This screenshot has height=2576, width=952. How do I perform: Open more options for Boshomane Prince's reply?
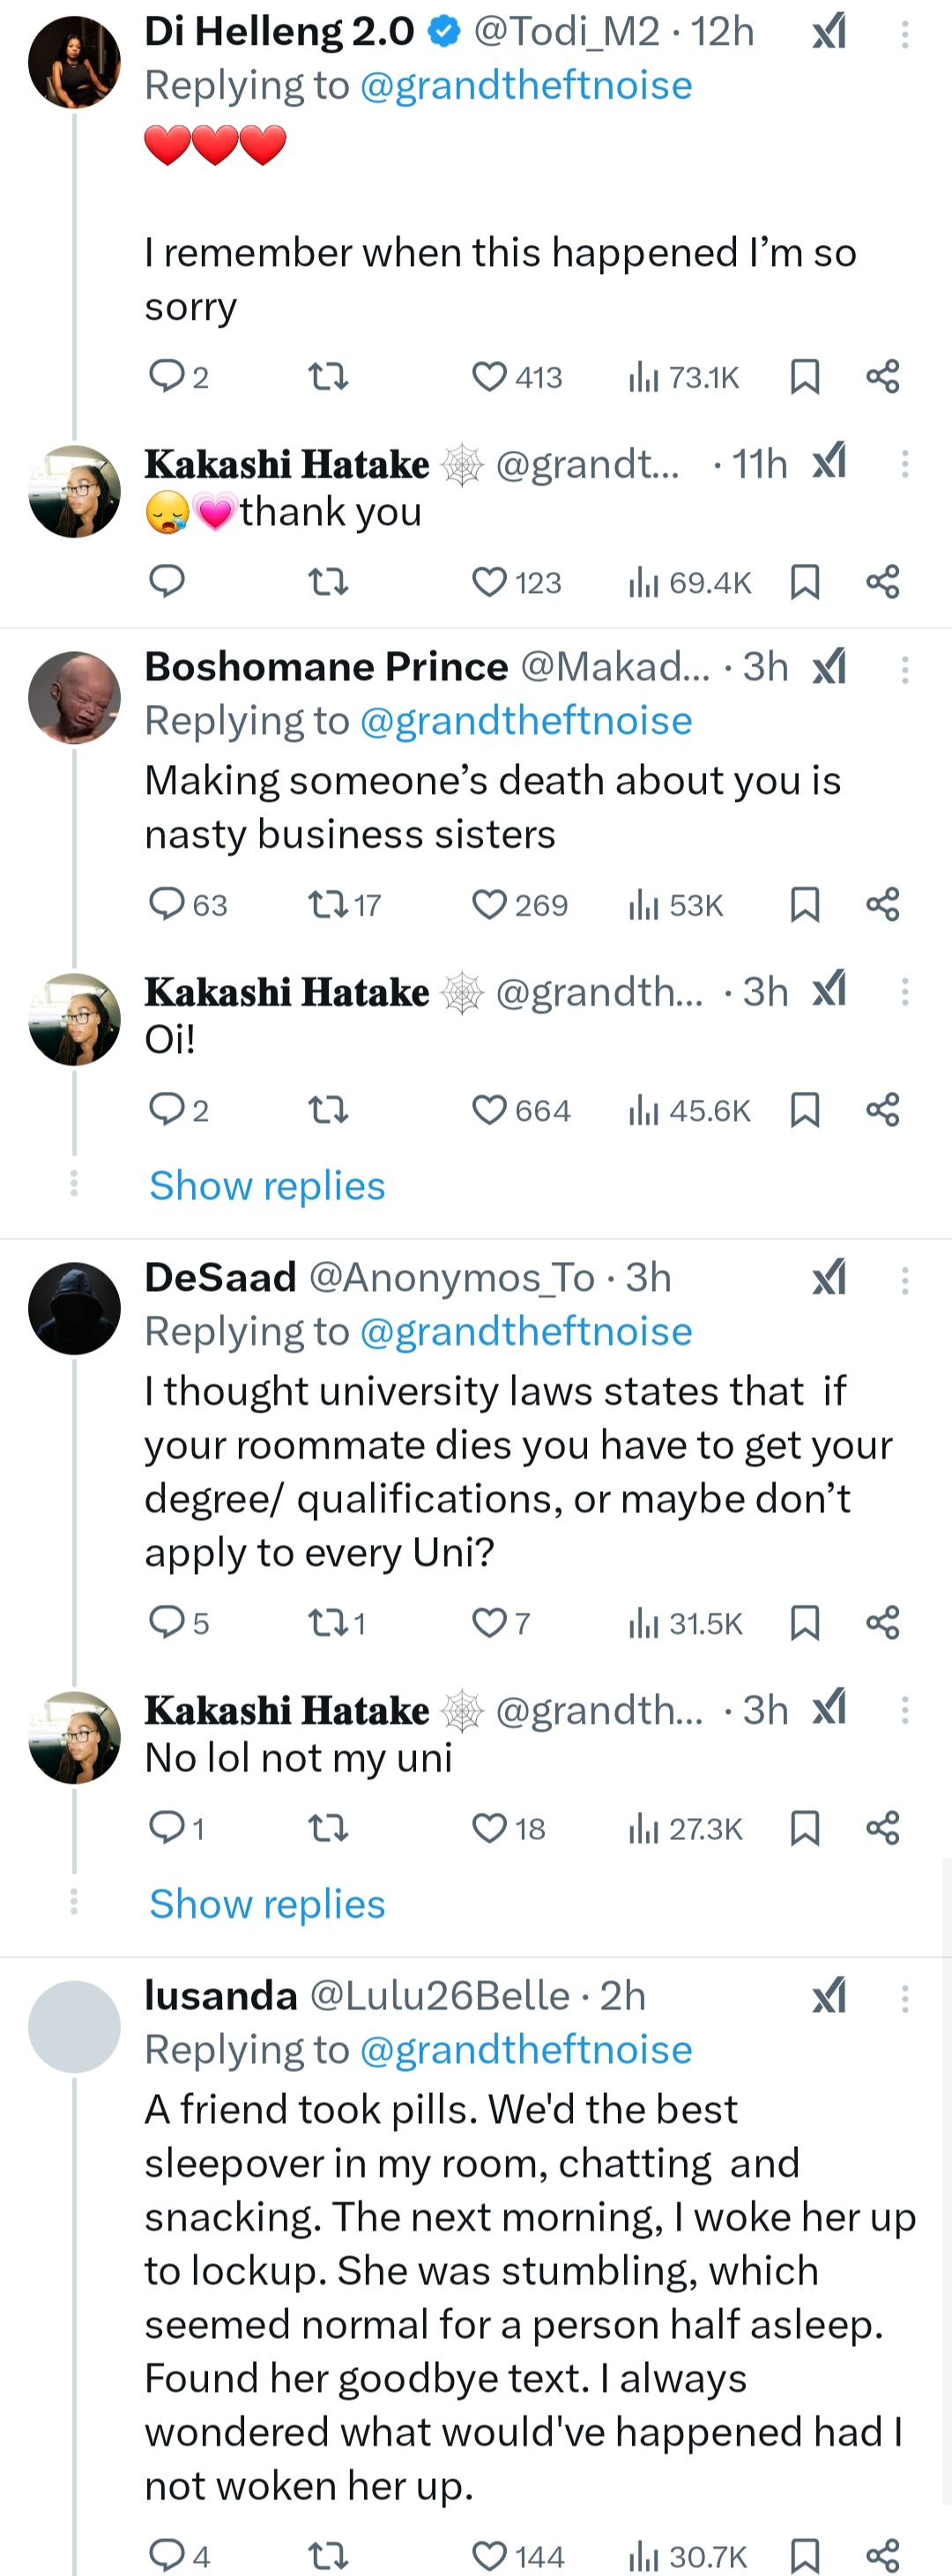click(905, 669)
